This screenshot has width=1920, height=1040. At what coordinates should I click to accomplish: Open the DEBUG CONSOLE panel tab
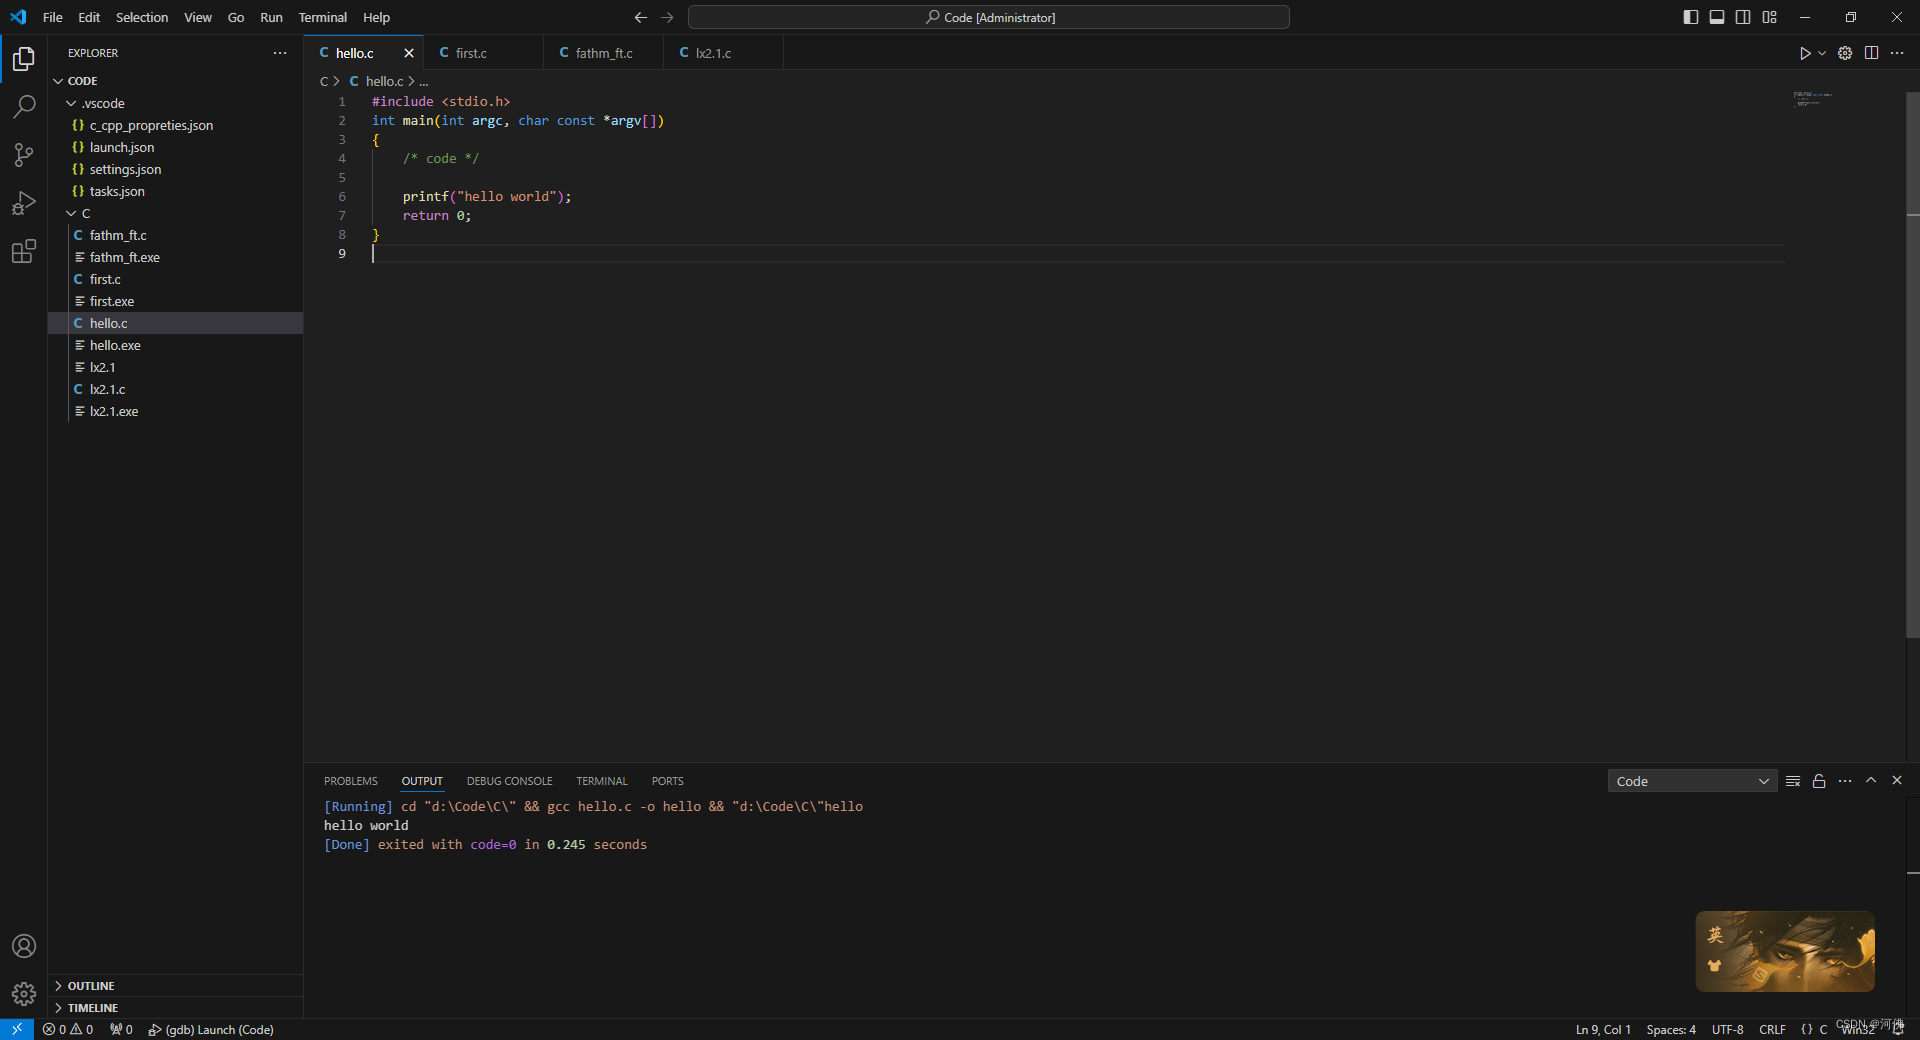pyautogui.click(x=509, y=781)
